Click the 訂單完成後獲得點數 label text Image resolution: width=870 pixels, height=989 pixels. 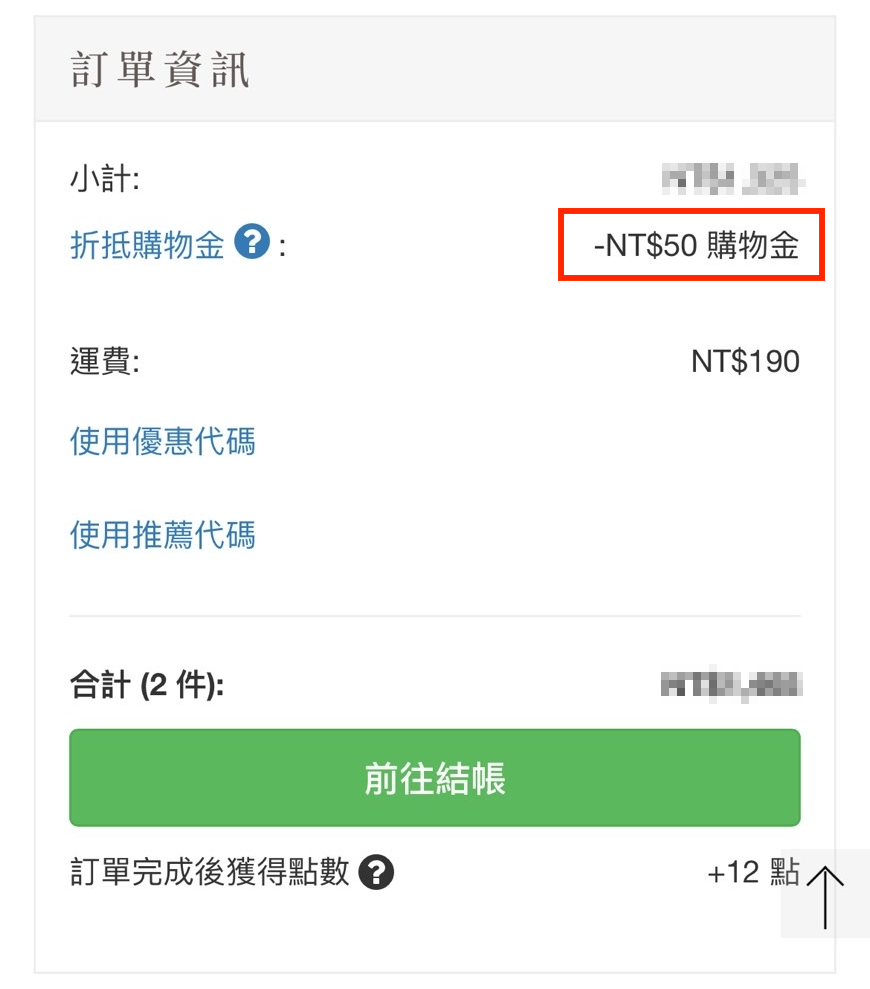[210, 872]
